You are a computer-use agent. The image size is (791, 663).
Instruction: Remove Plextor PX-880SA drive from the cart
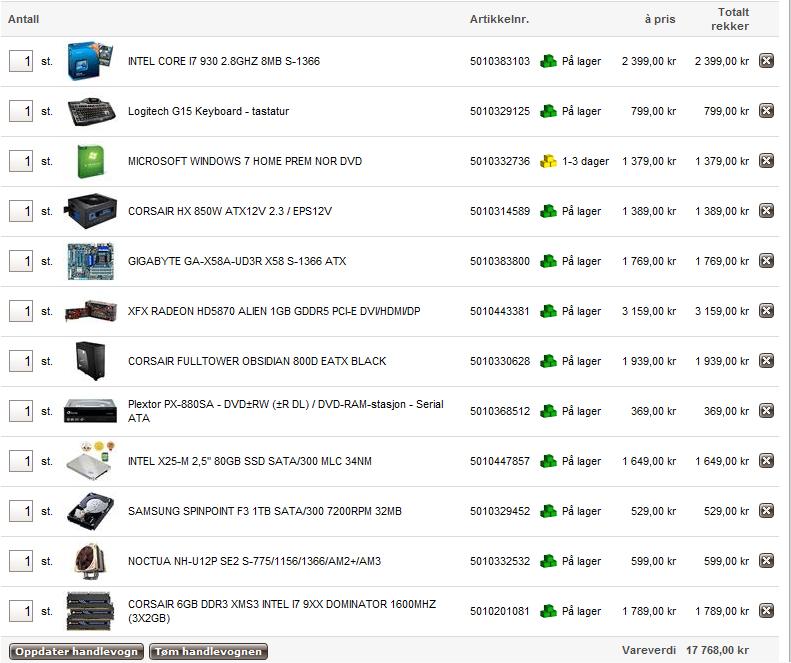(x=766, y=411)
